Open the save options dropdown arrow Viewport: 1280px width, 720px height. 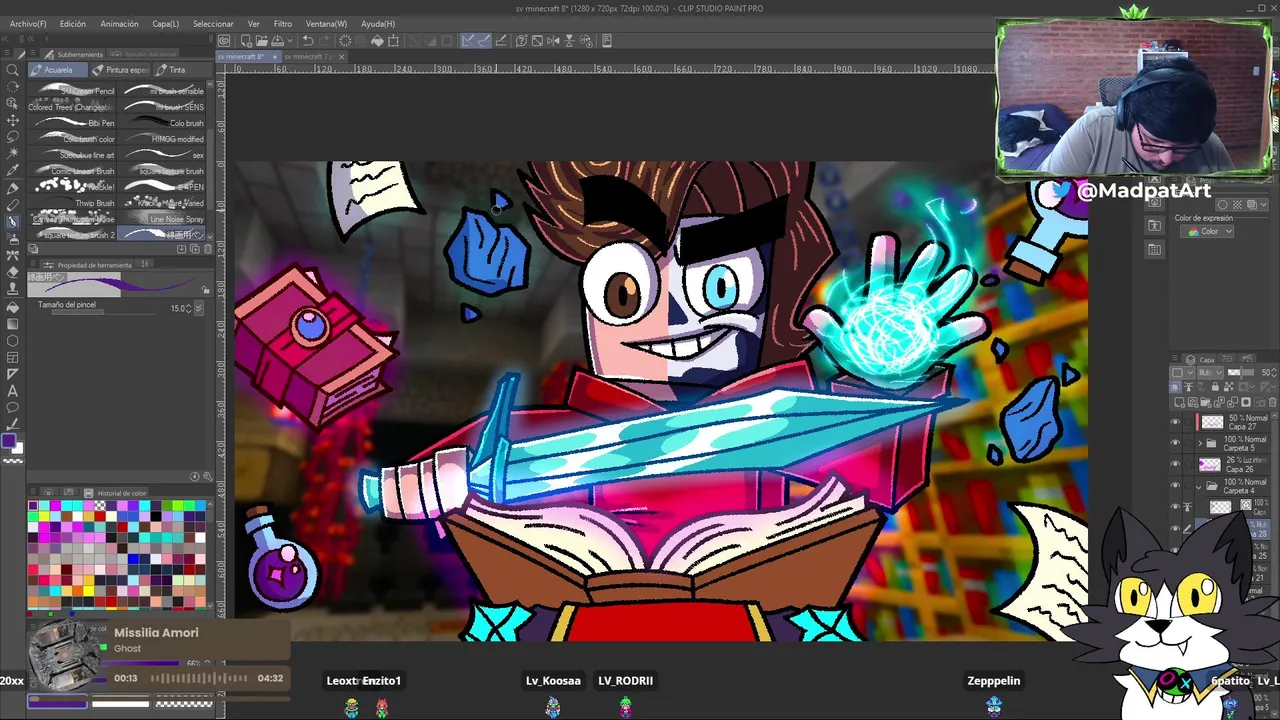pyautogui.click(x=290, y=41)
